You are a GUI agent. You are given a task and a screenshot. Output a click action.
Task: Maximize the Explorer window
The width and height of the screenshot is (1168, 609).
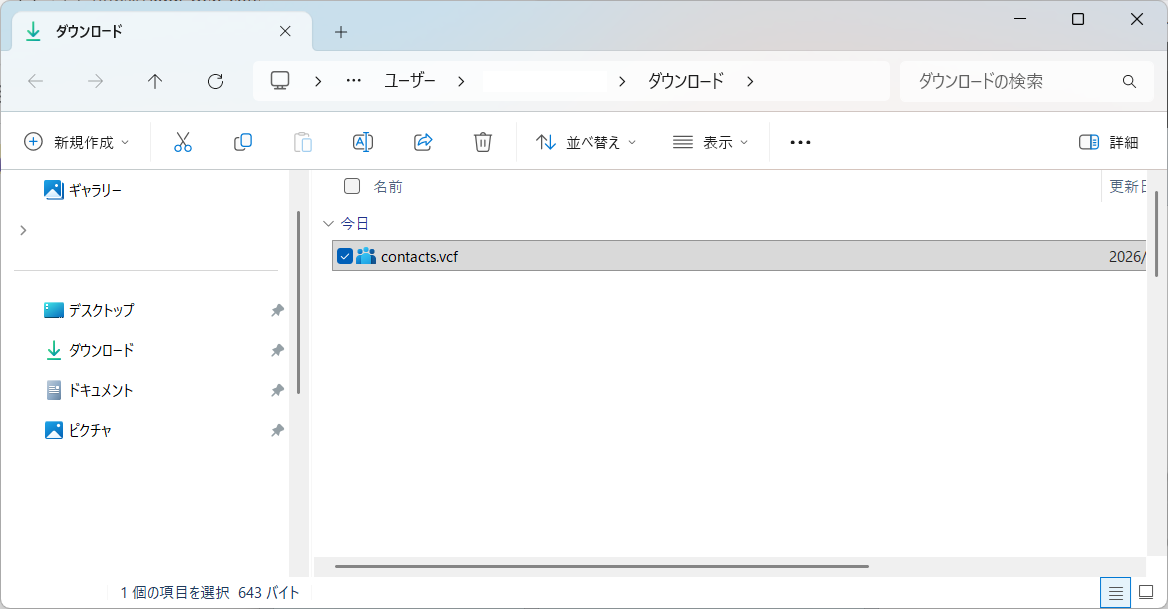pos(1078,19)
